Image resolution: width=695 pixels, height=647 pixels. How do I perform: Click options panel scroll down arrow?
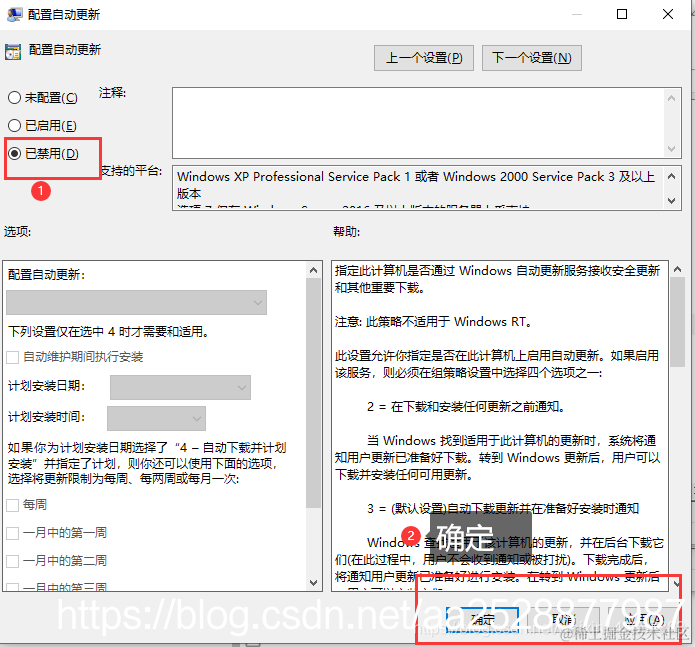tap(313, 582)
